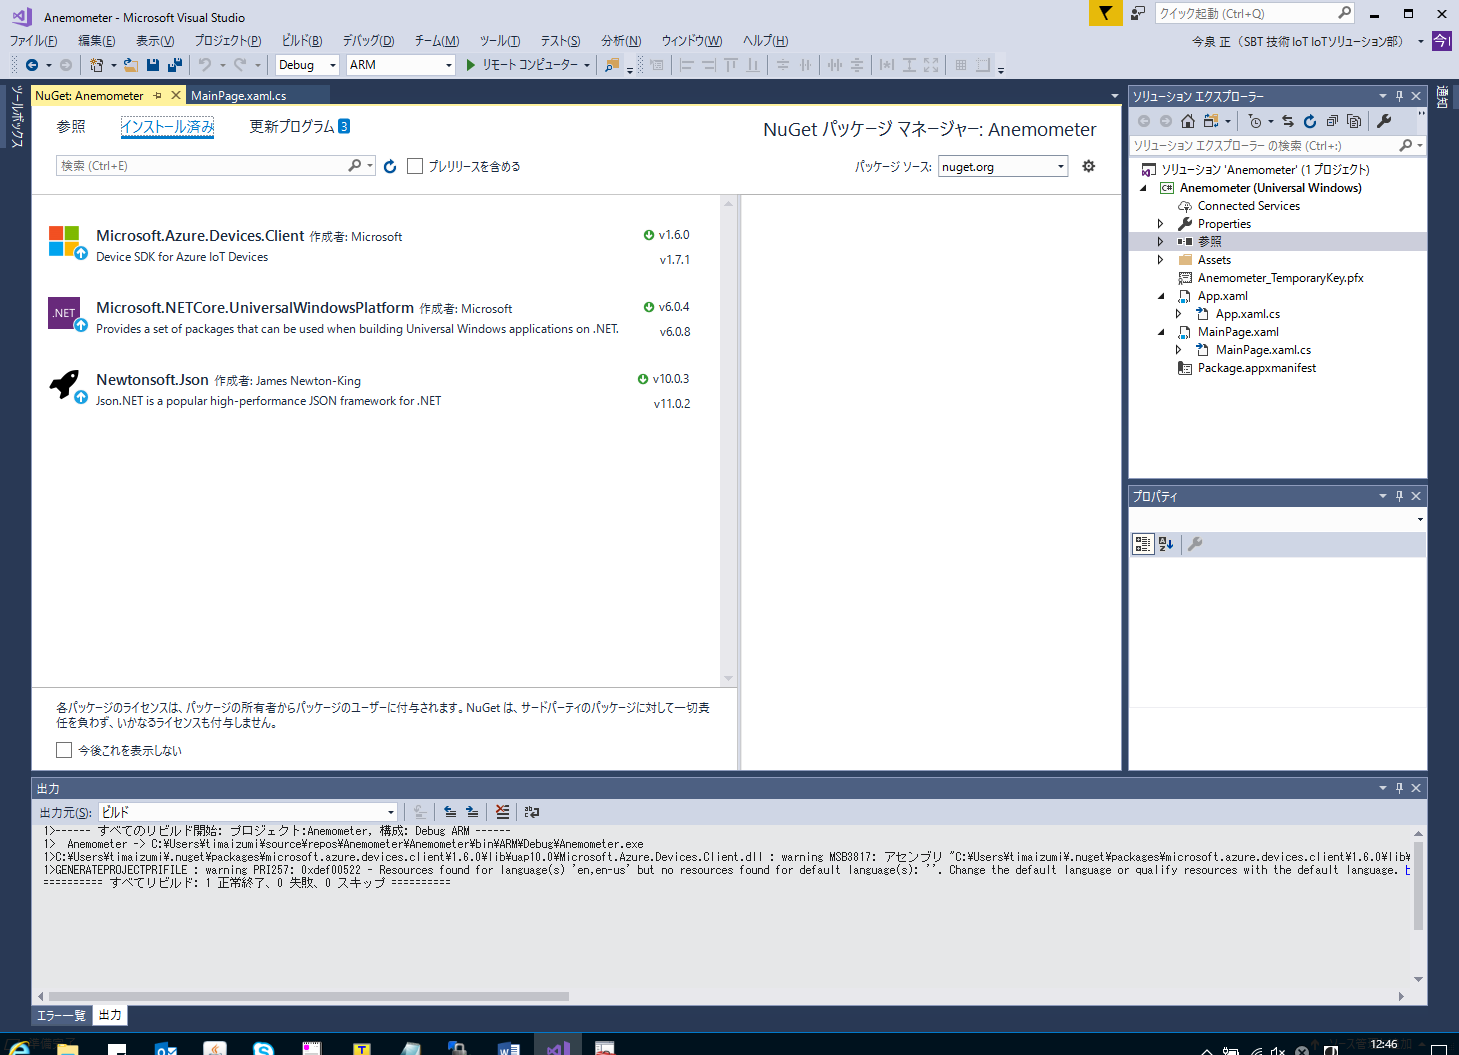Check 今後これを表示しない checkbox
The width and height of the screenshot is (1459, 1055).
click(x=64, y=750)
